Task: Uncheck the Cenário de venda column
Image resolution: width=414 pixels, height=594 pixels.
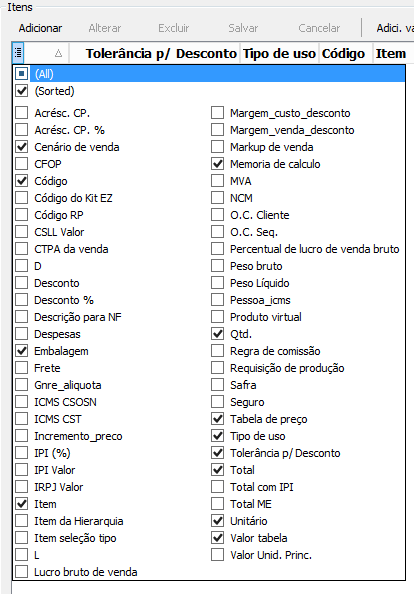Action: click(22, 147)
